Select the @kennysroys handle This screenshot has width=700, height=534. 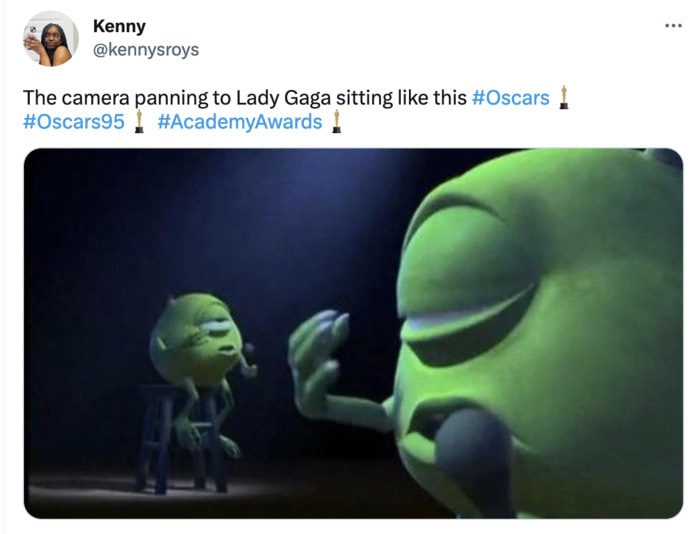tap(146, 50)
